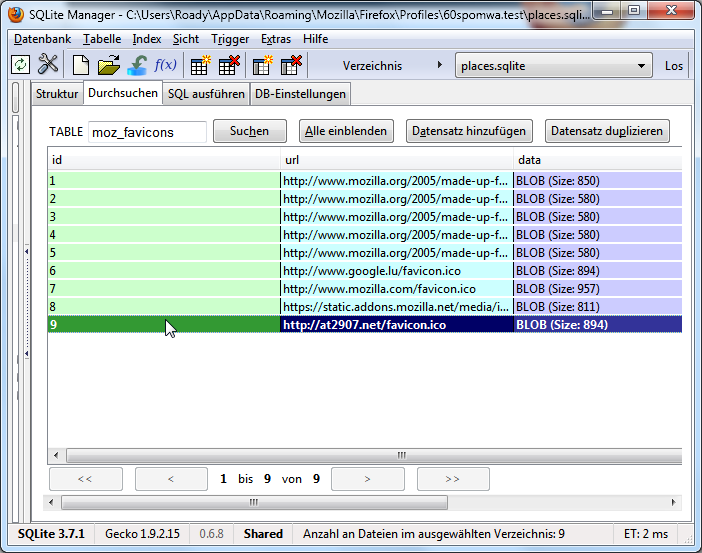Screen dimensions: 702x553
Task: Sort by the url column header
Action: click(397, 160)
